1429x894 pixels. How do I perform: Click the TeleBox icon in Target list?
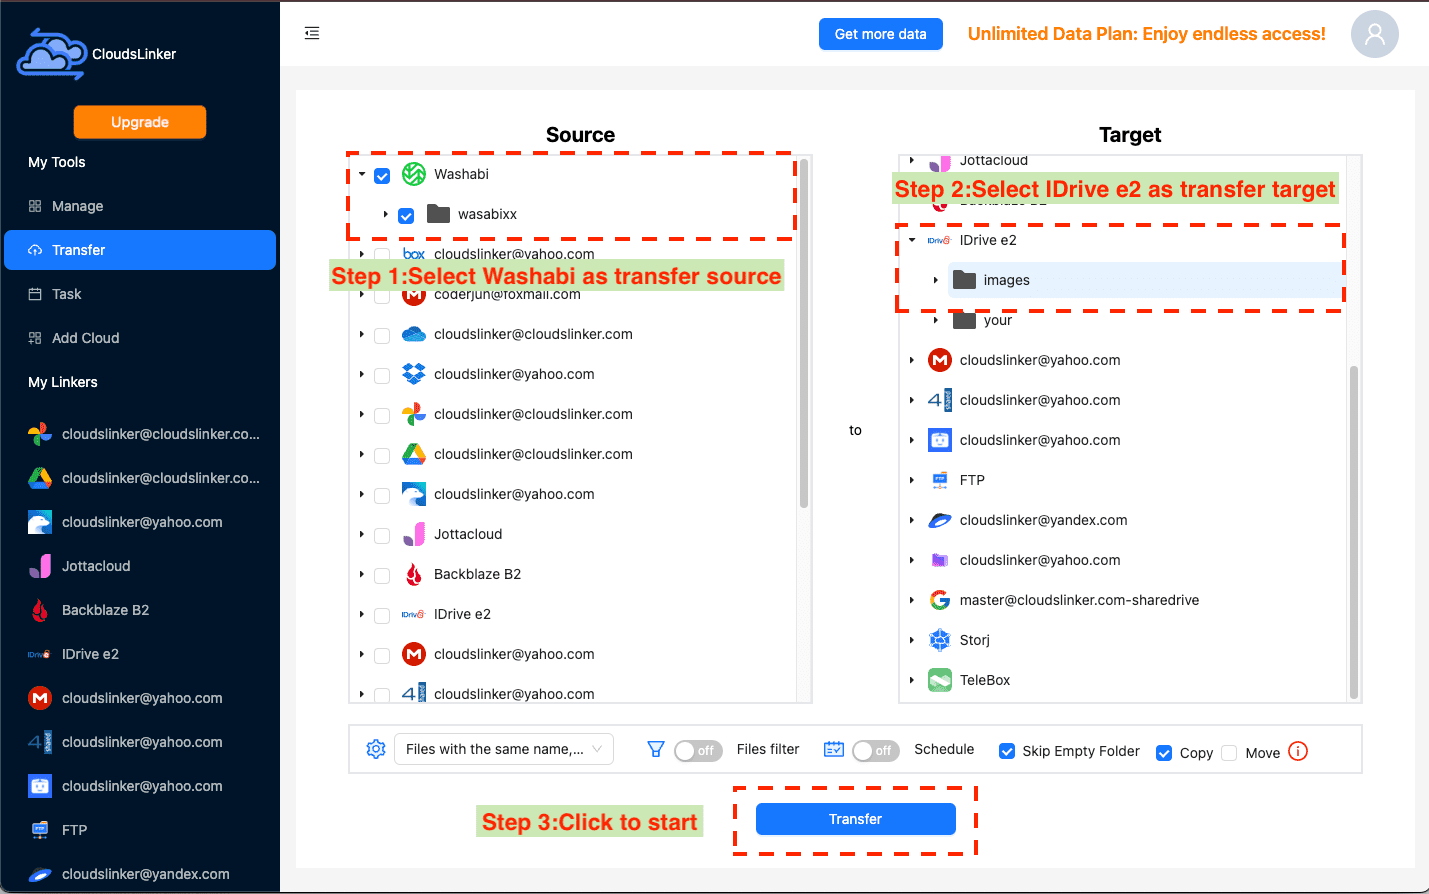[x=940, y=680]
